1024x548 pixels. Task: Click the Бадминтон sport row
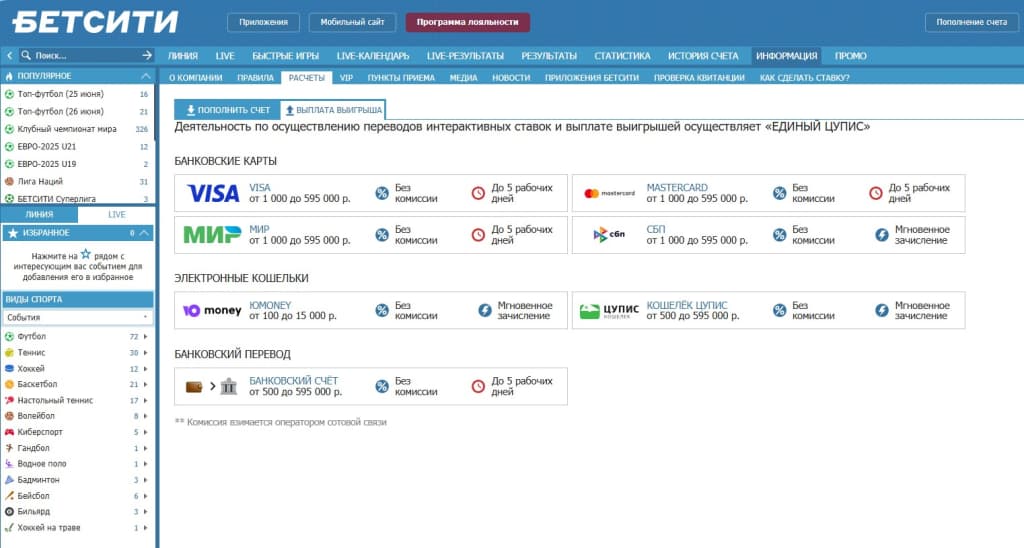tap(77, 479)
